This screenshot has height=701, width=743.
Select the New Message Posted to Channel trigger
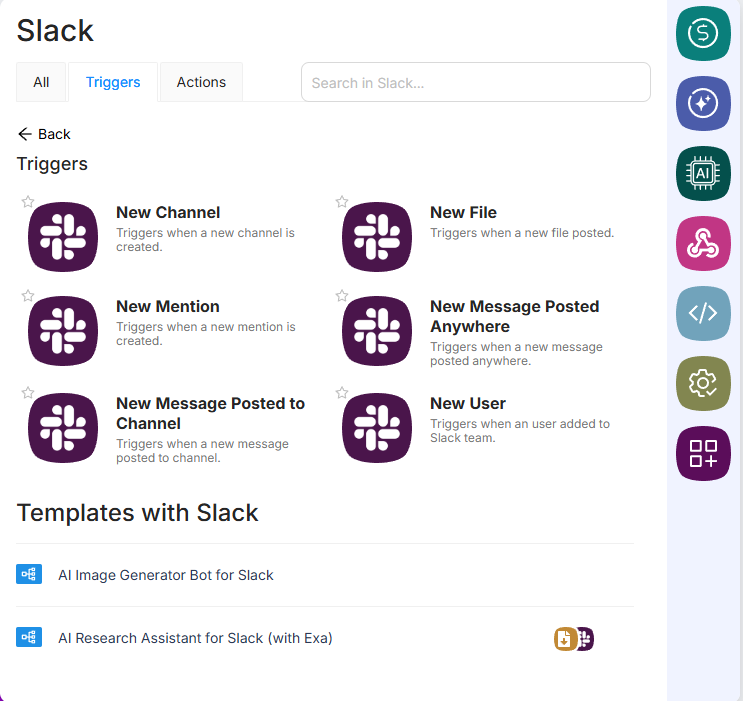[210, 413]
